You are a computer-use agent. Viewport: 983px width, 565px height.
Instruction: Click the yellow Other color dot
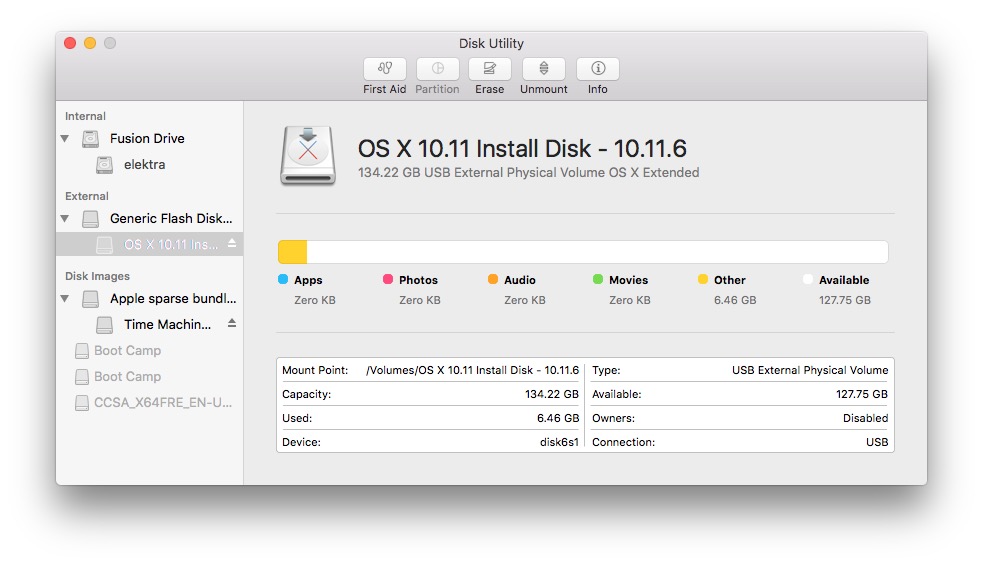pyautogui.click(x=703, y=279)
